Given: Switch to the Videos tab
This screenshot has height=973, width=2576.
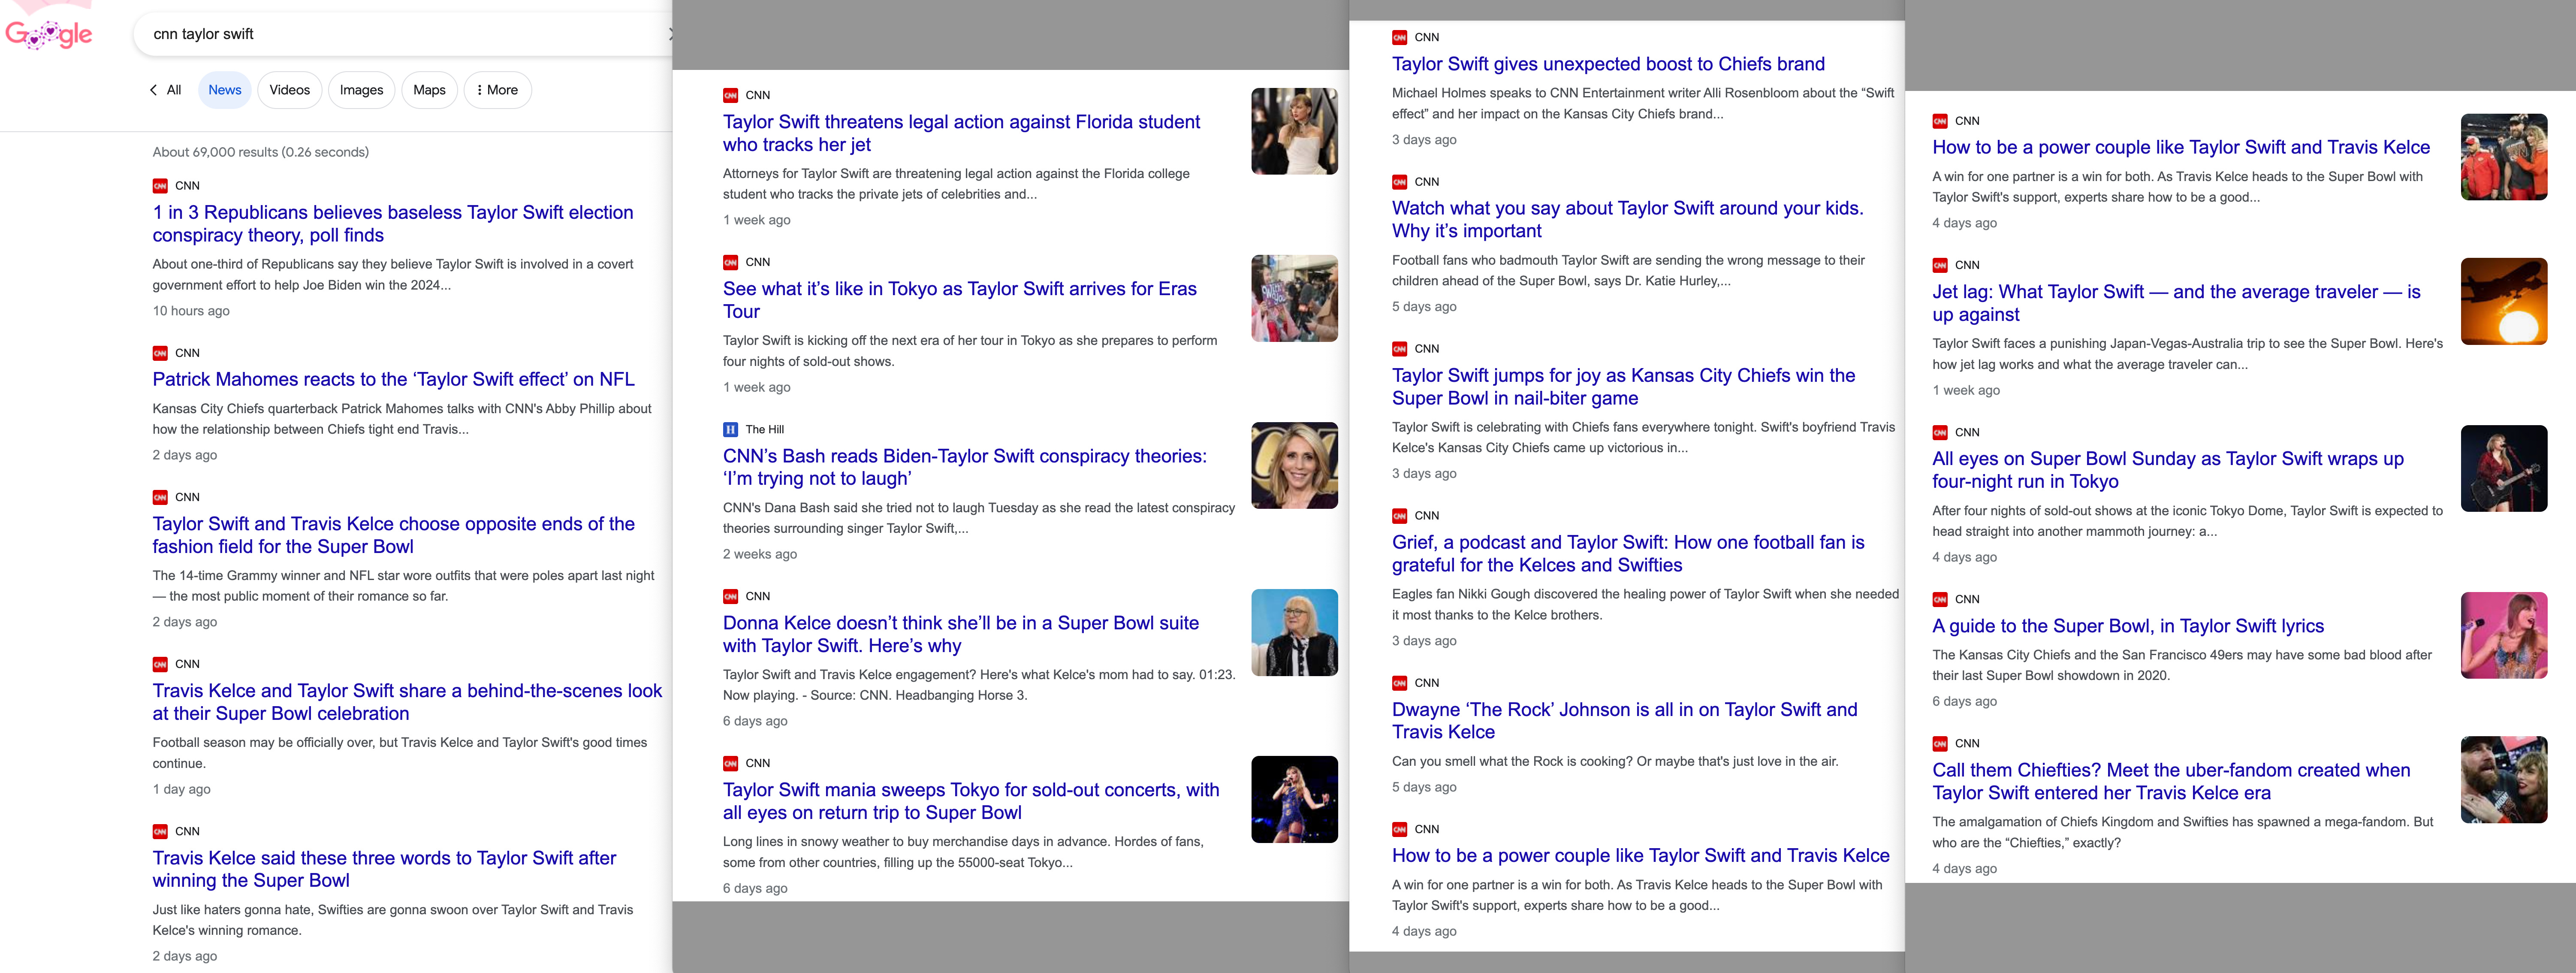Looking at the screenshot, I should [290, 90].
